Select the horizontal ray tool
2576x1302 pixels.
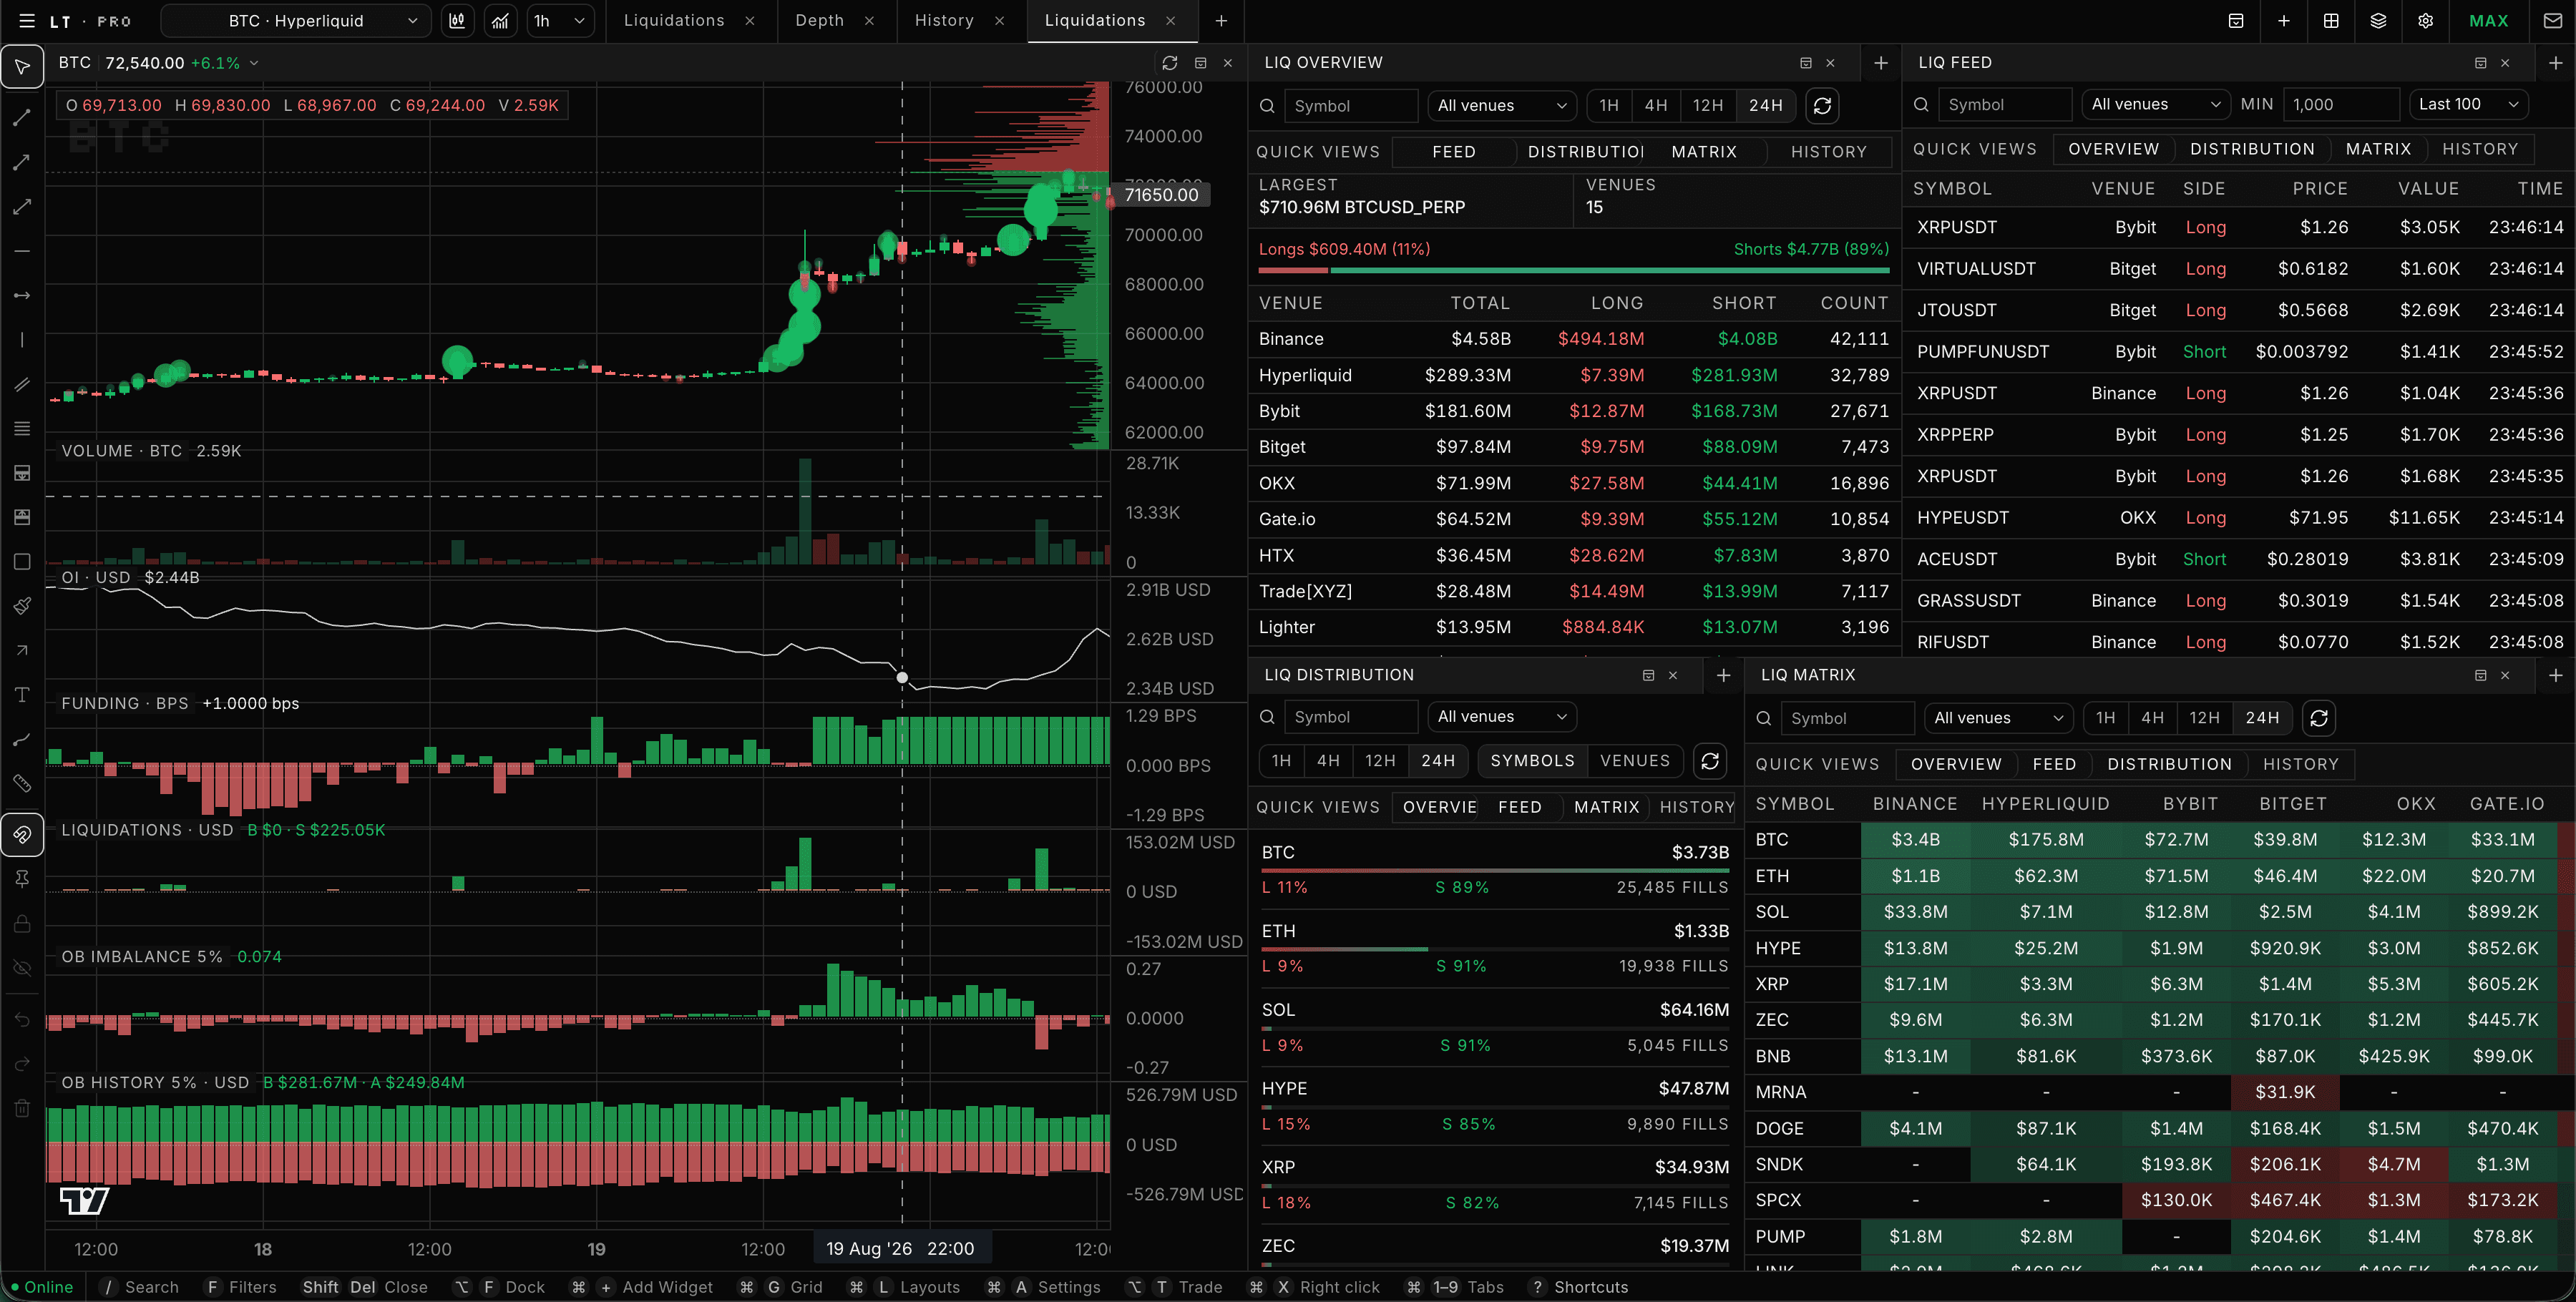point(22,295)
